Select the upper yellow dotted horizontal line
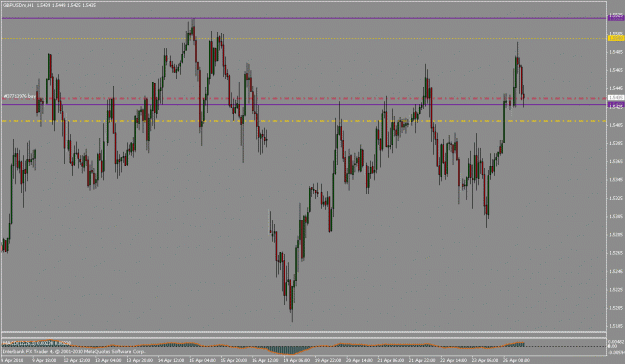 tap(304, 39)
